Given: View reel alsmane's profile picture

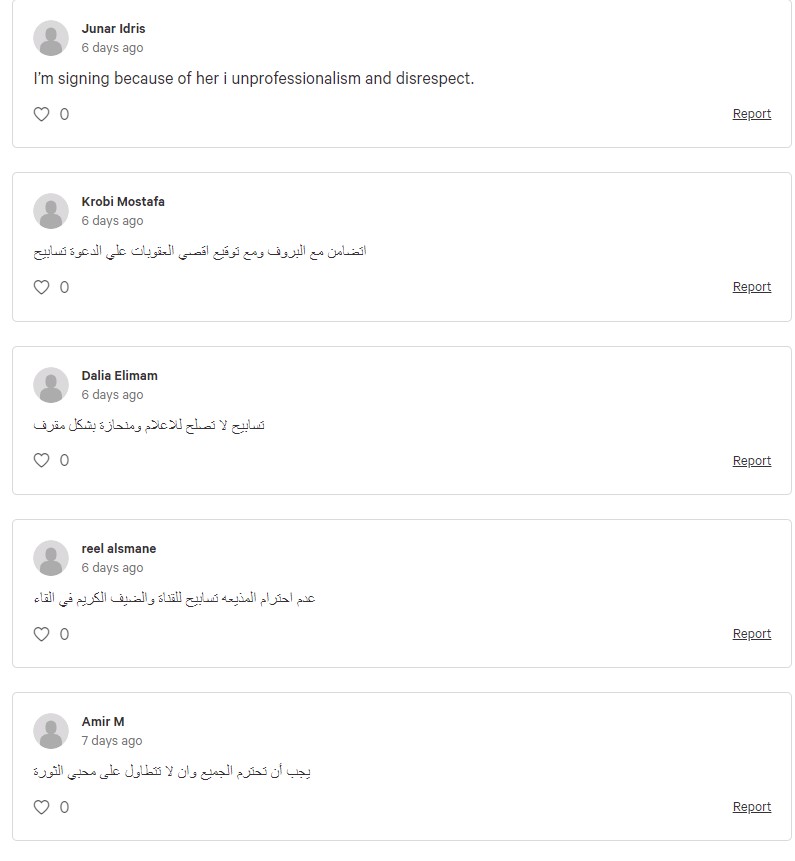Looking at the screenshot, I should coord(51,558).
